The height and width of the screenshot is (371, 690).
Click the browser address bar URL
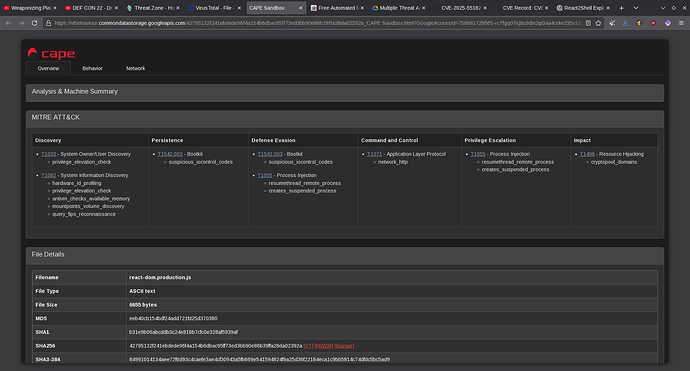tap(317, 23)
